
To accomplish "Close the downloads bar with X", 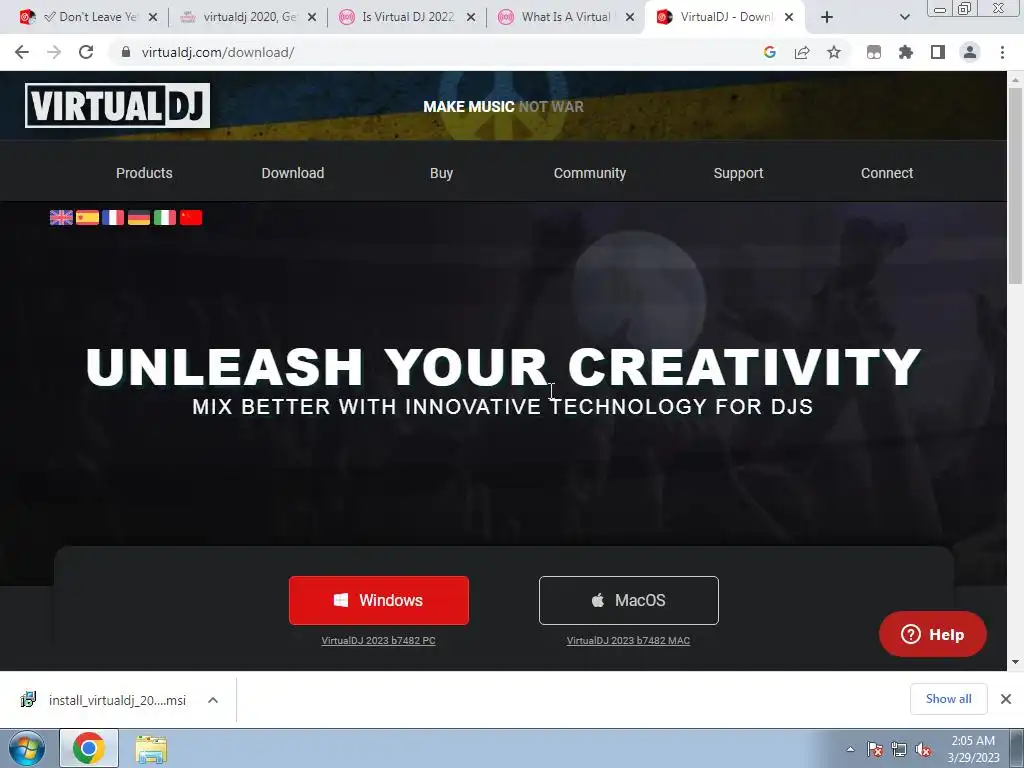I will pos(1006,699).
